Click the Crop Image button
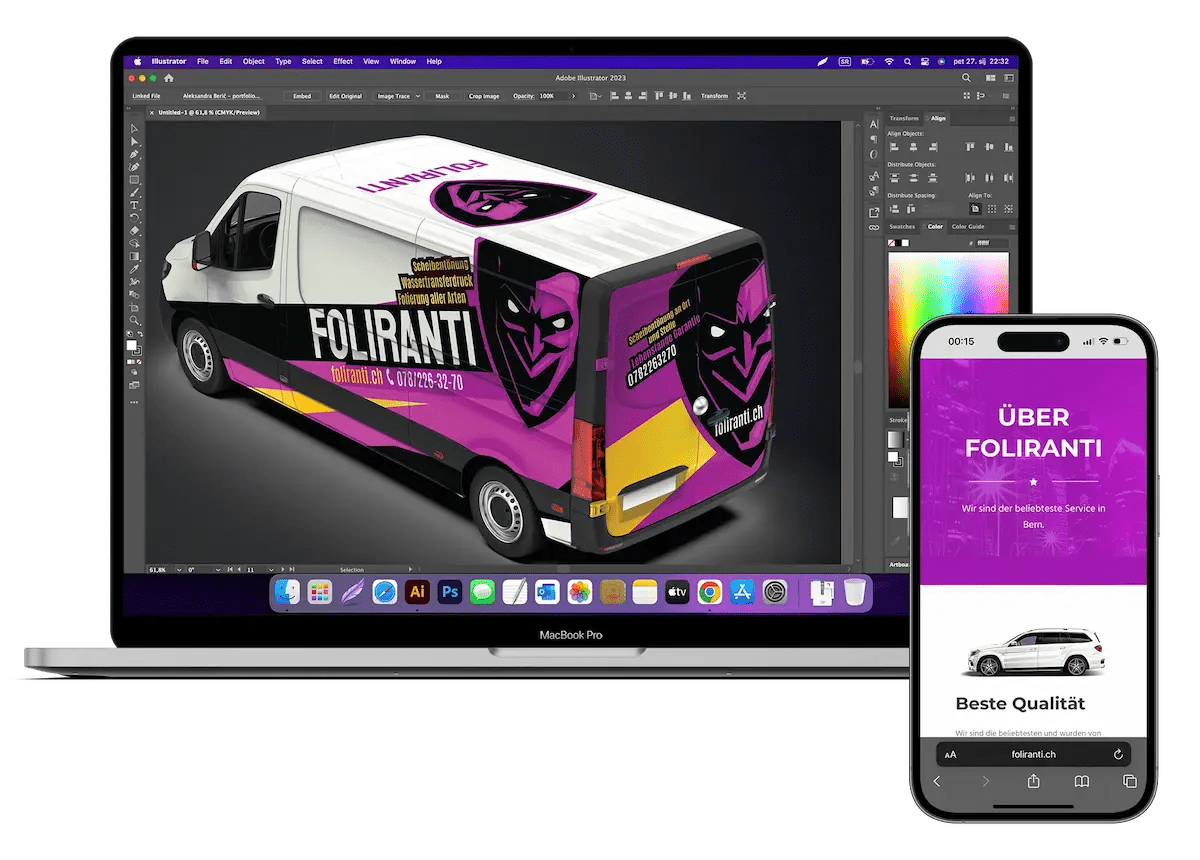 coord(484,96)
